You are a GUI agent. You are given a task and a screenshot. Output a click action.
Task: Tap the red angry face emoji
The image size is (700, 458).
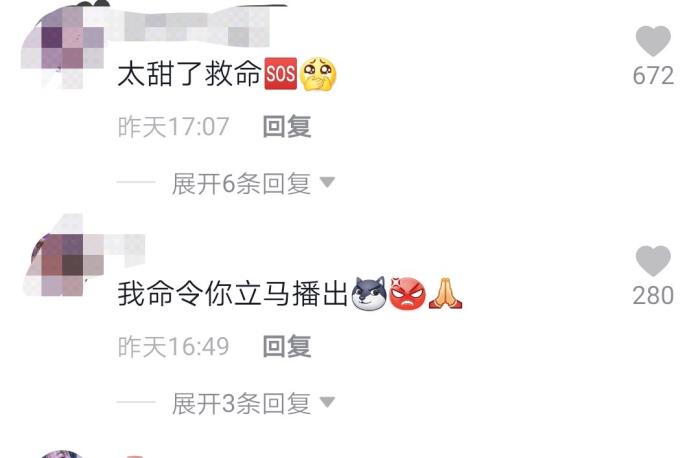tap(407, 294)
